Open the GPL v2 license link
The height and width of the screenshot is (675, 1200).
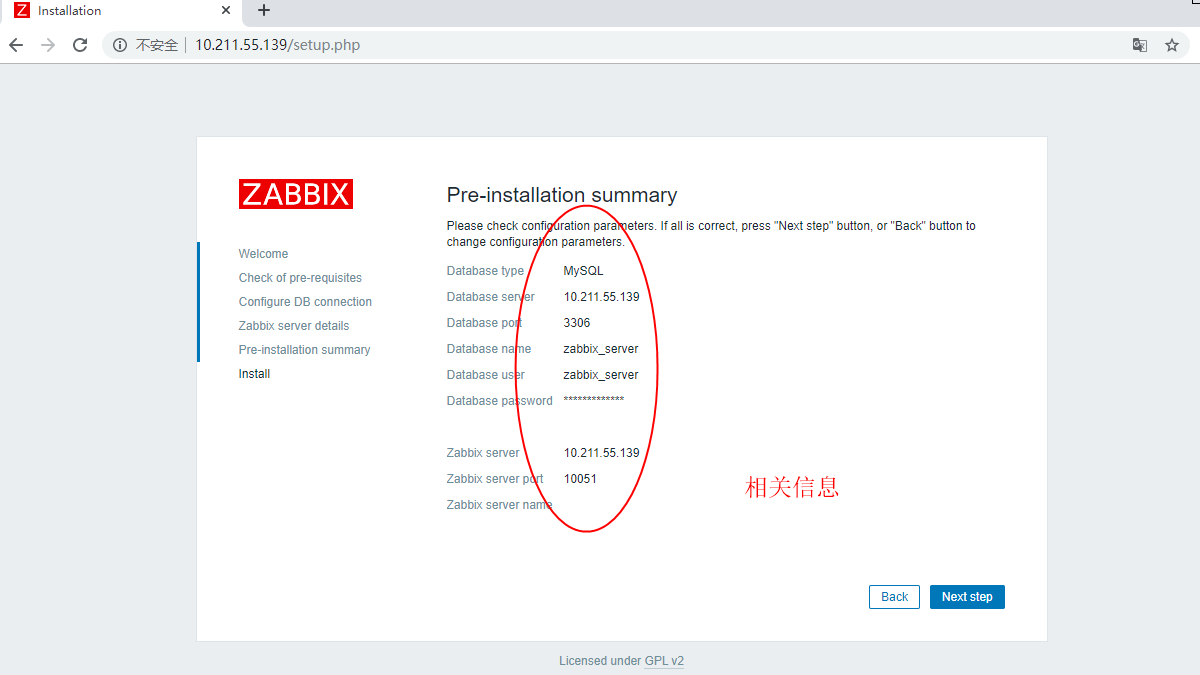(x=664, y=661)
